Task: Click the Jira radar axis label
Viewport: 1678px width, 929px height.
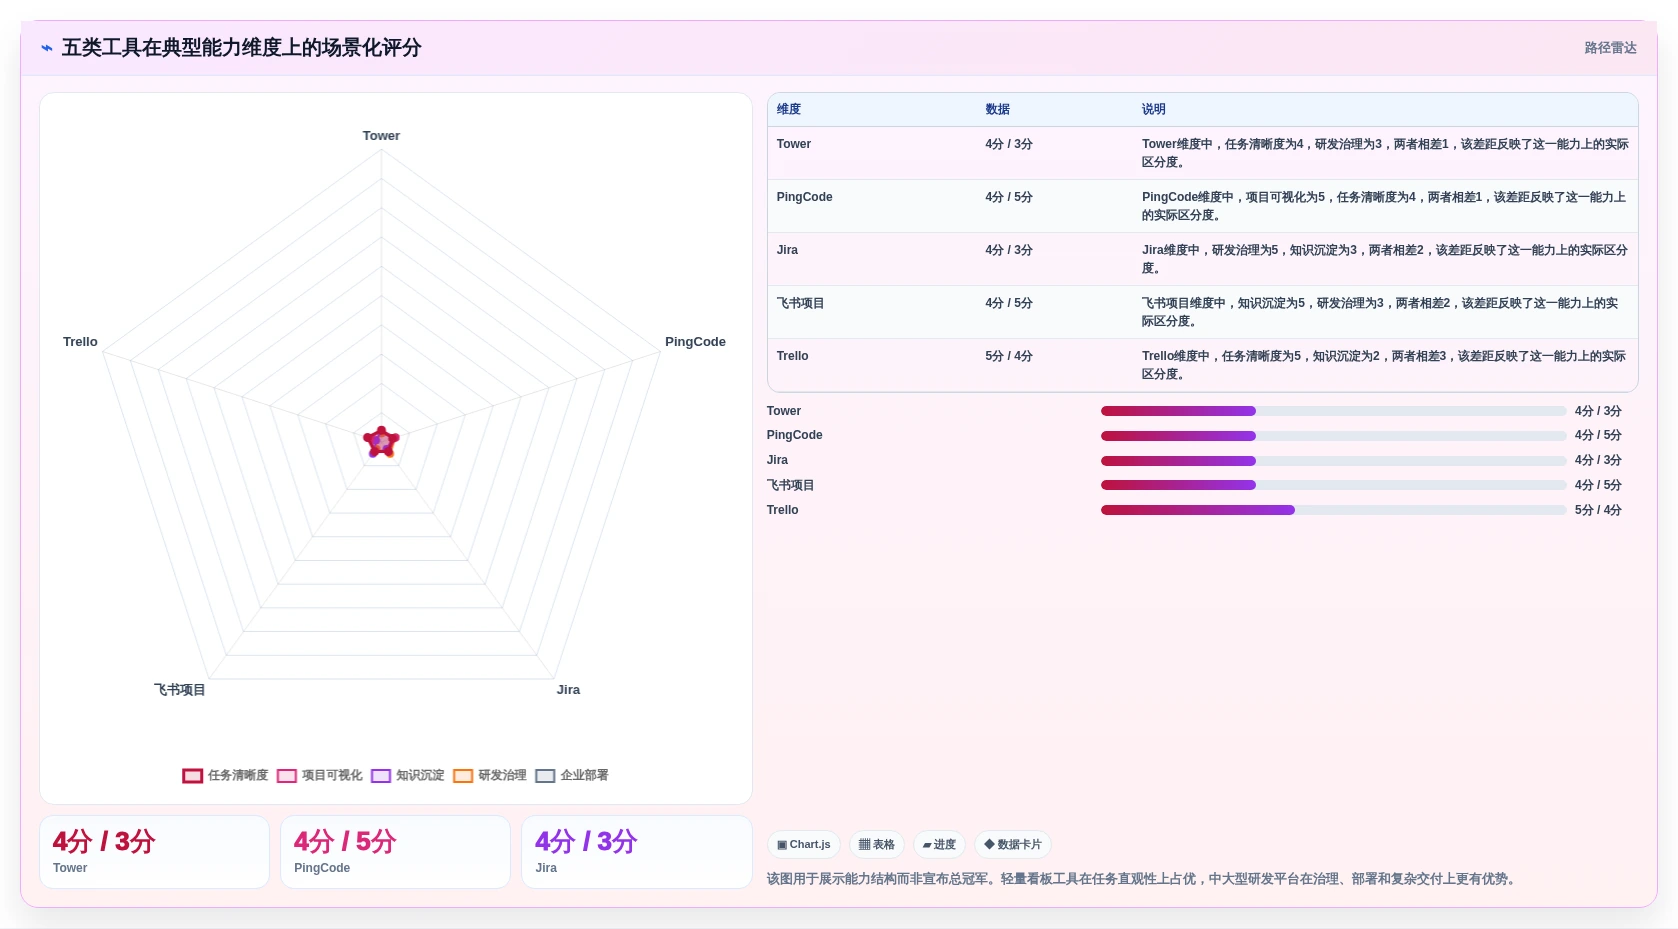Action: coord(568,690)
